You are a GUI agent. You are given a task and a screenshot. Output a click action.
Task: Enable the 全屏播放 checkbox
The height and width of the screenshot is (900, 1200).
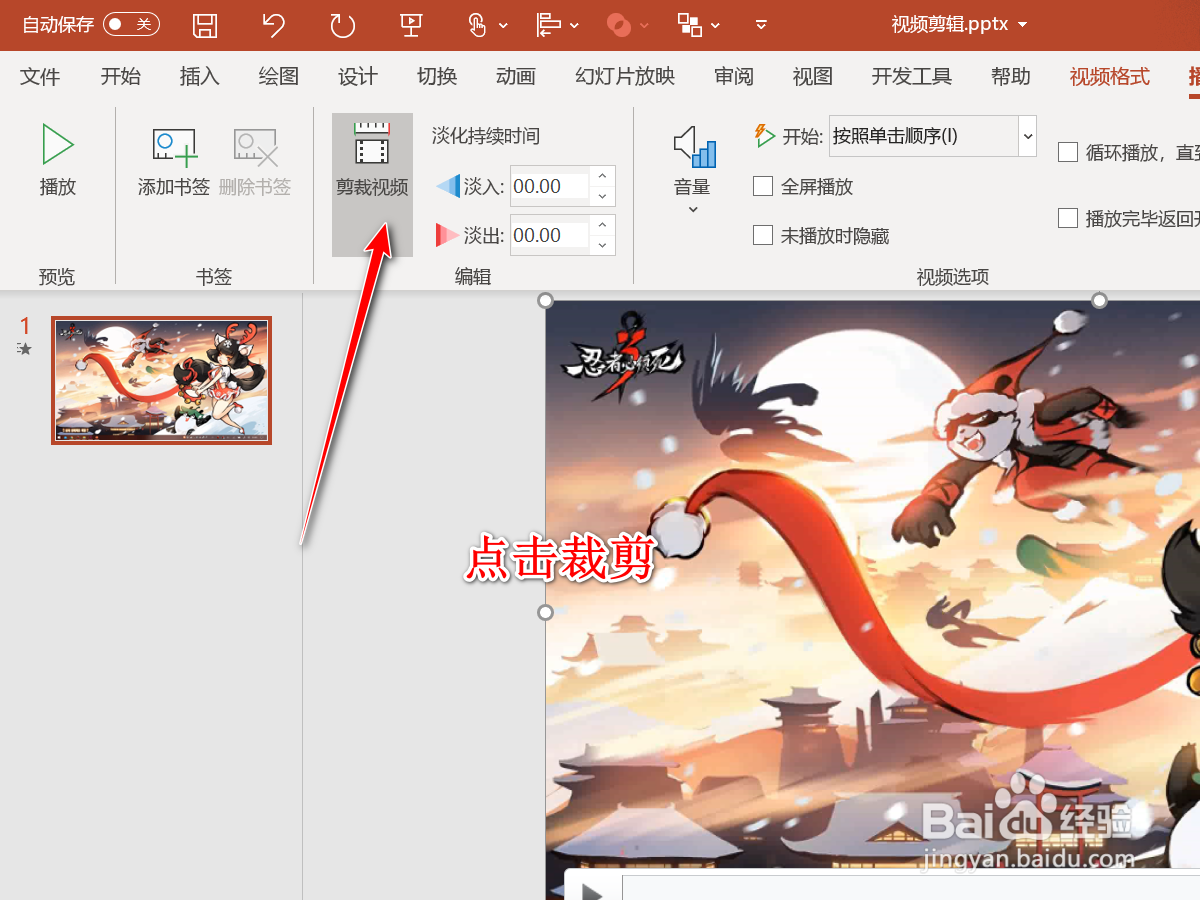coord(763,186)
